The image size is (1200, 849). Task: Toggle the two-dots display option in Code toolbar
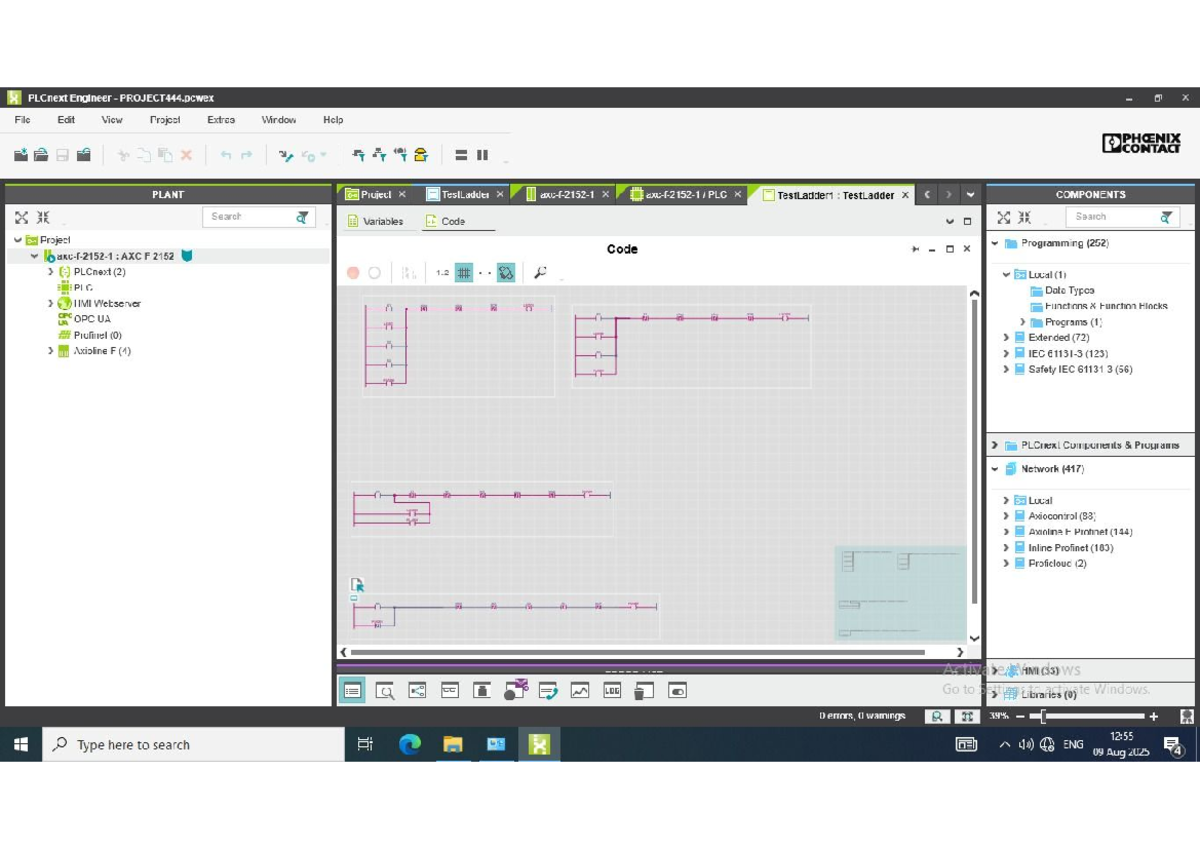[x=485, y=272]
